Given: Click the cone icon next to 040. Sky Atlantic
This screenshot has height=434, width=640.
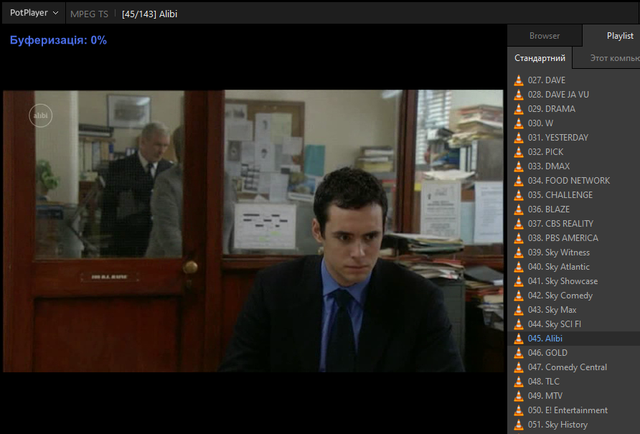Looking at the screenshot, I should point(518,267).
